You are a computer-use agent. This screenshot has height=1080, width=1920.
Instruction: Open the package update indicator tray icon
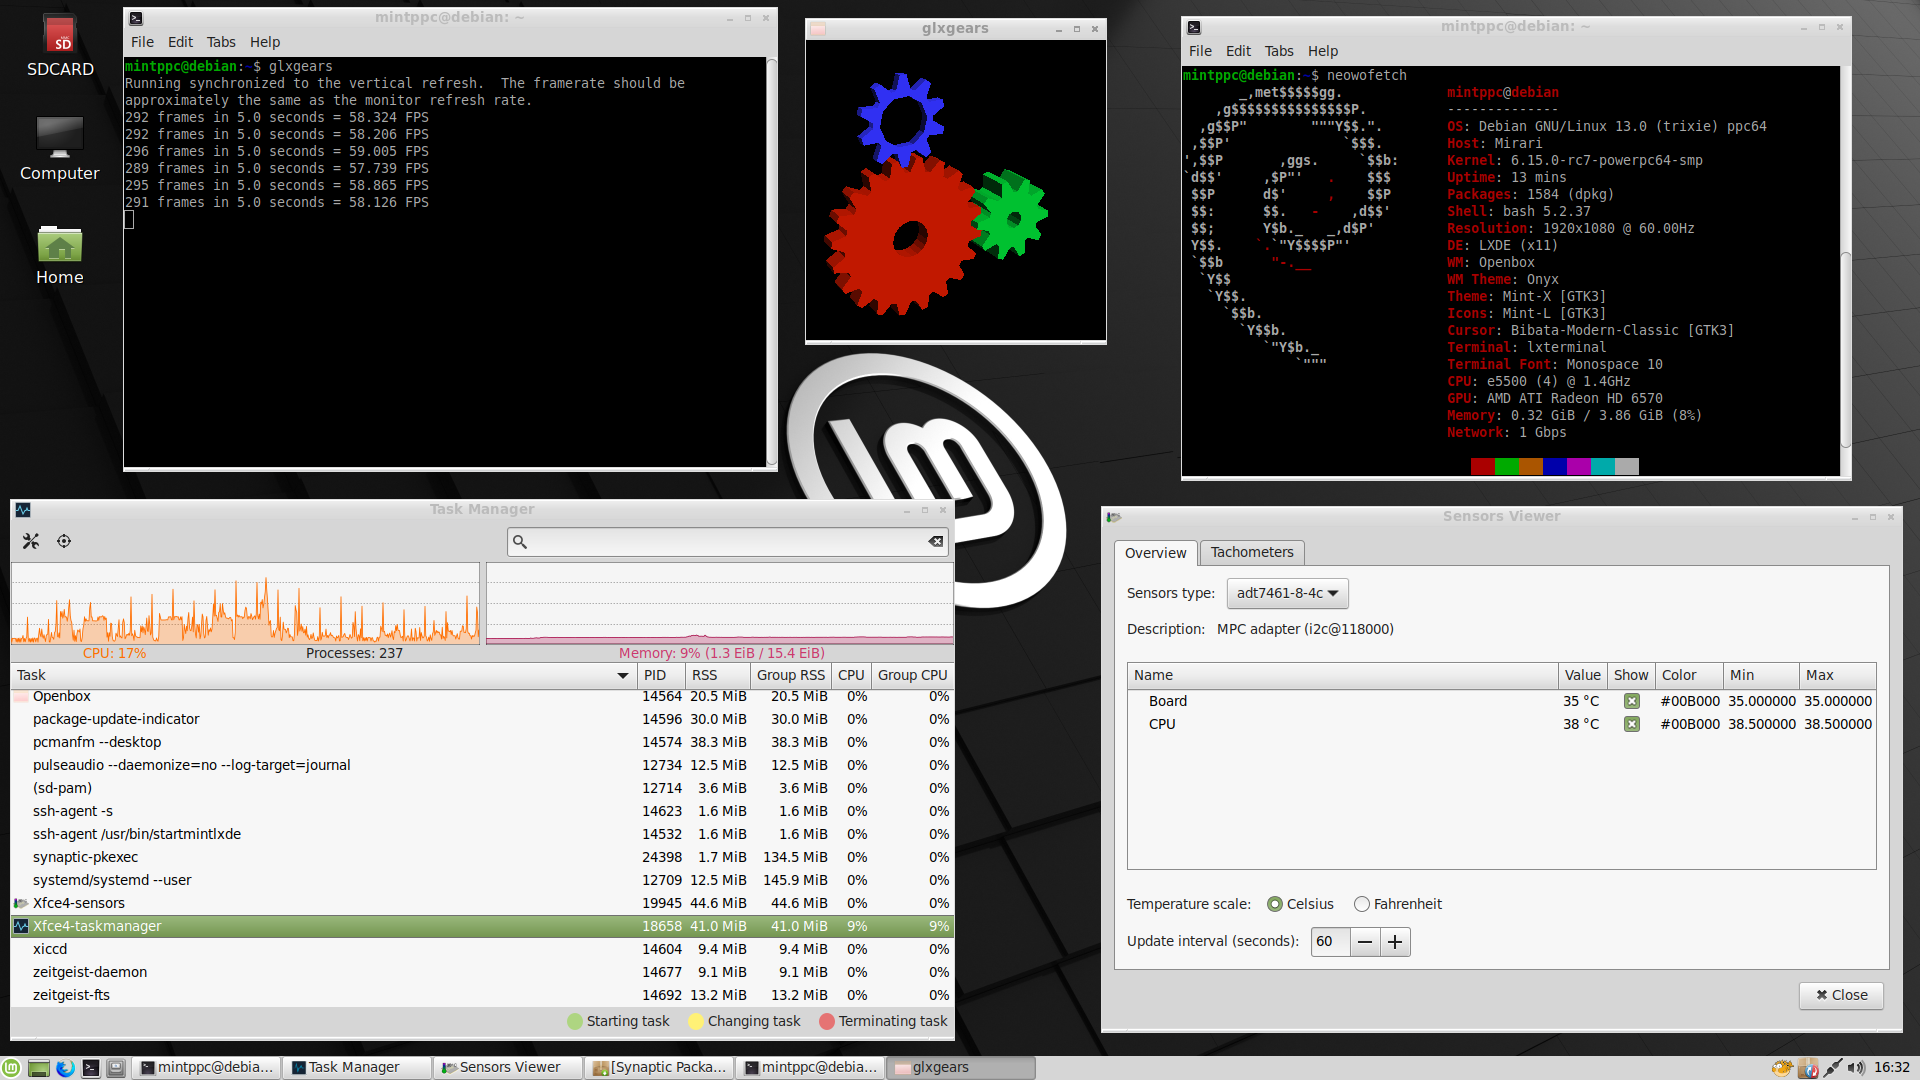(x=1808, y=1068)
